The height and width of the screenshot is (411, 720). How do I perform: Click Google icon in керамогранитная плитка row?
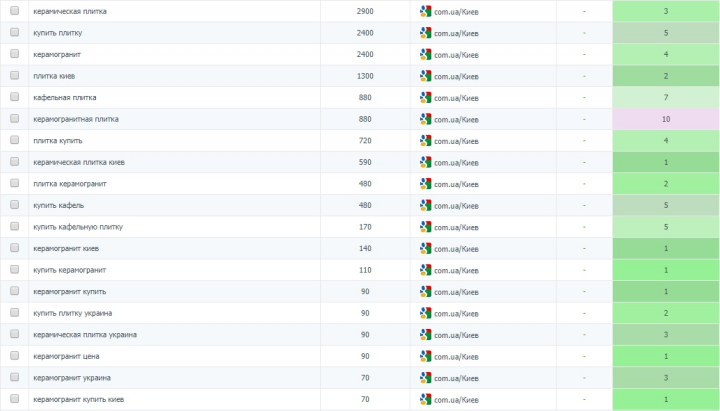(425, 119)
